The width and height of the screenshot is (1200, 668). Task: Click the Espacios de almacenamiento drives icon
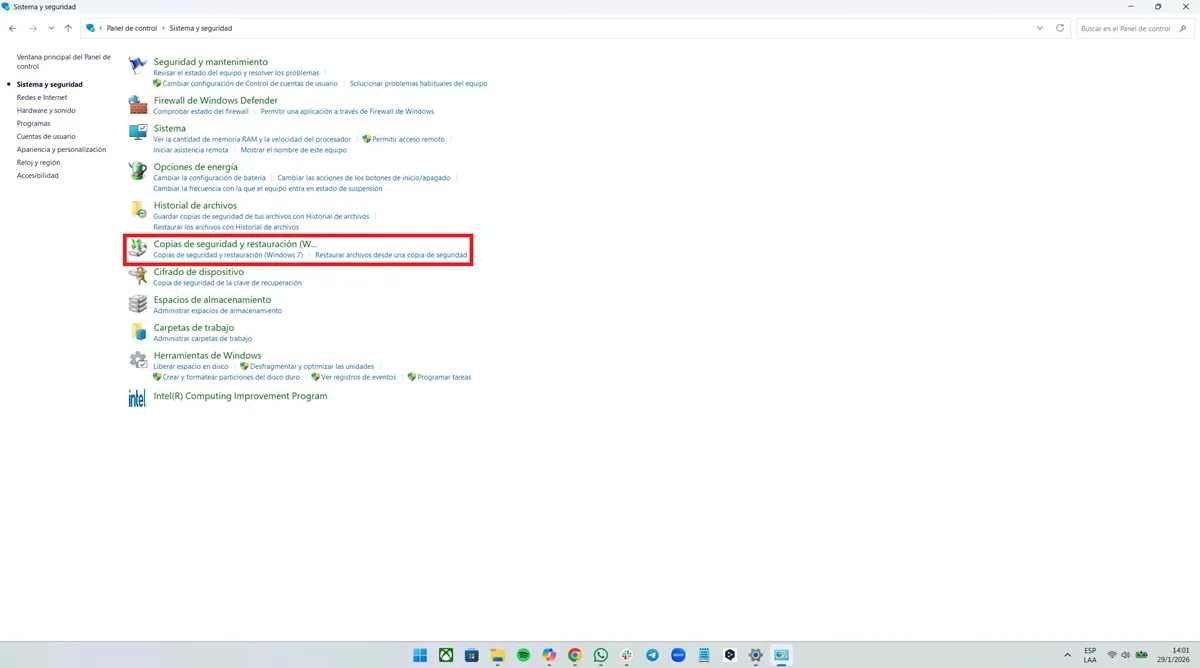point(138,304)
